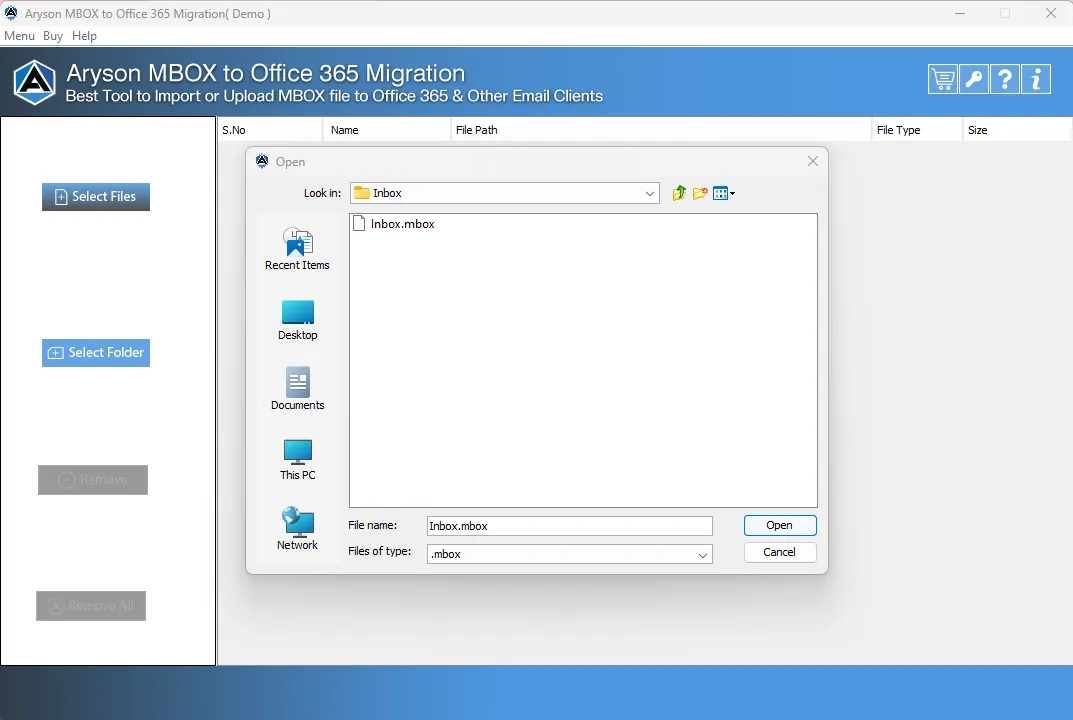Screen dimensions: 1073x720
Task: Click the File Path column header
Action: (x=661, y=130)
